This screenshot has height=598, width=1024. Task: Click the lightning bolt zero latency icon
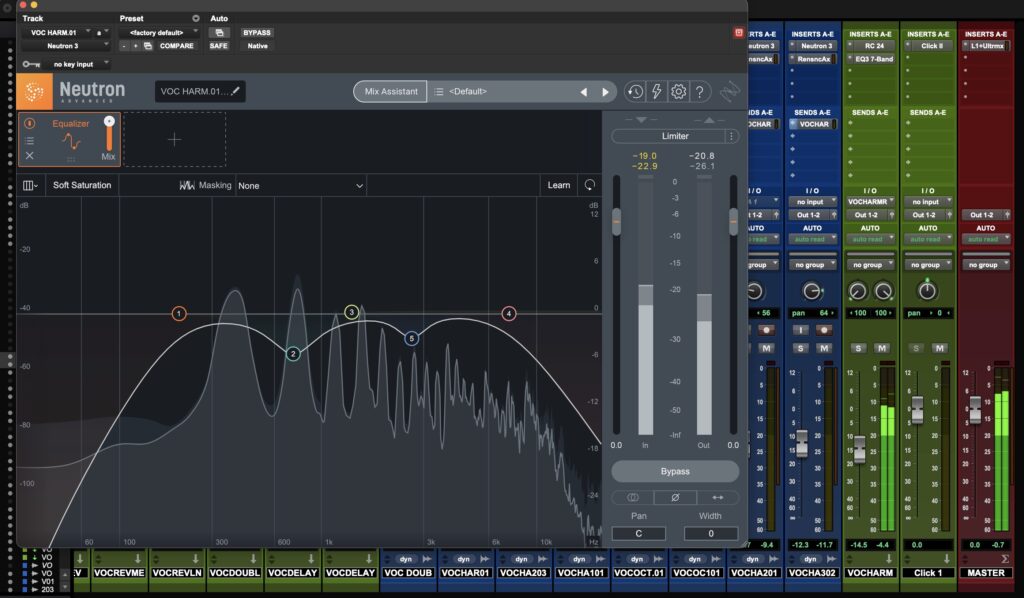[x=656, y=92]
